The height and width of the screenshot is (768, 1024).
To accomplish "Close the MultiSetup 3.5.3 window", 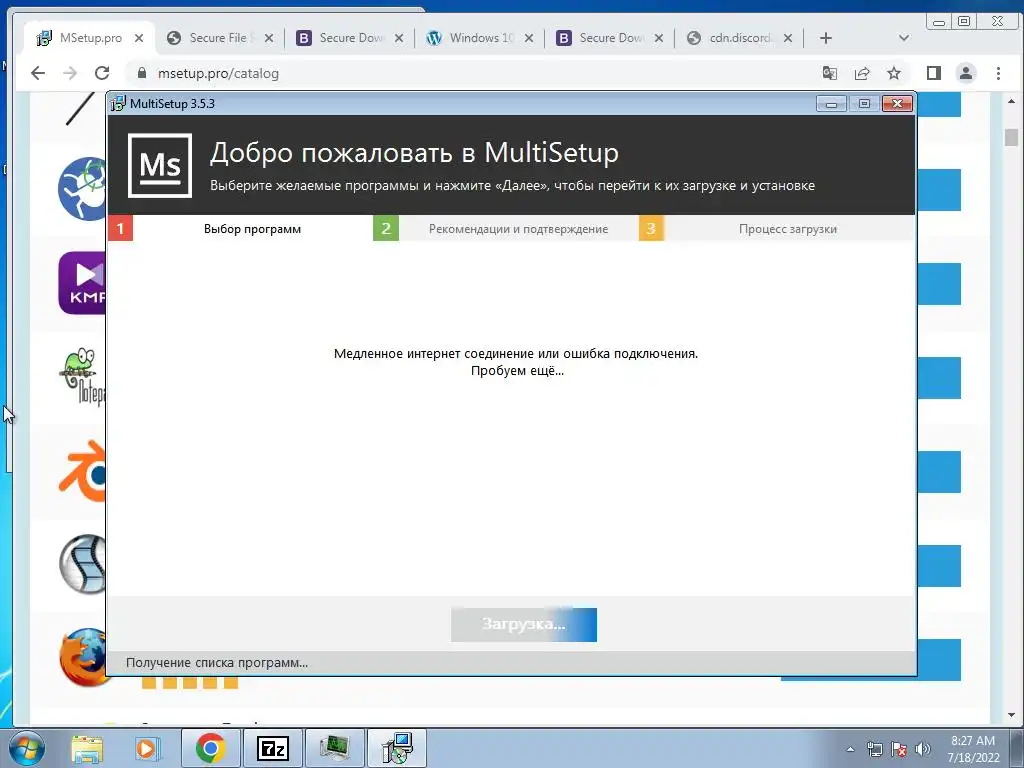I will click(x=897, y=104).
